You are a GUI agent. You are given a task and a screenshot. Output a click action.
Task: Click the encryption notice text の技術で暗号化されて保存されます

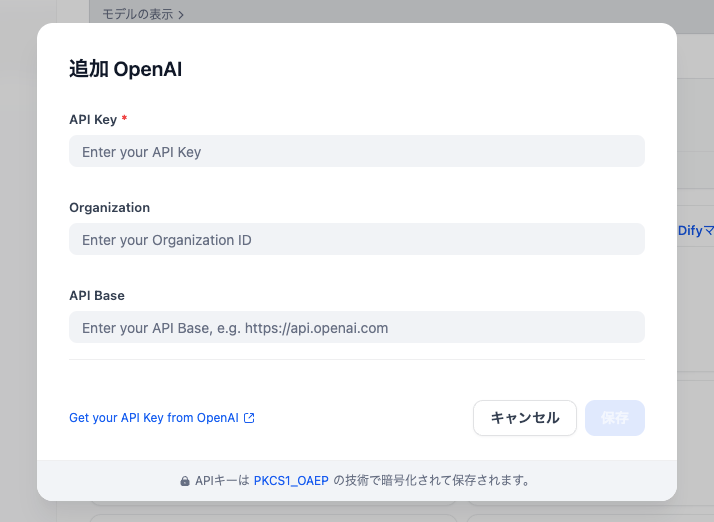click(432, 481)
